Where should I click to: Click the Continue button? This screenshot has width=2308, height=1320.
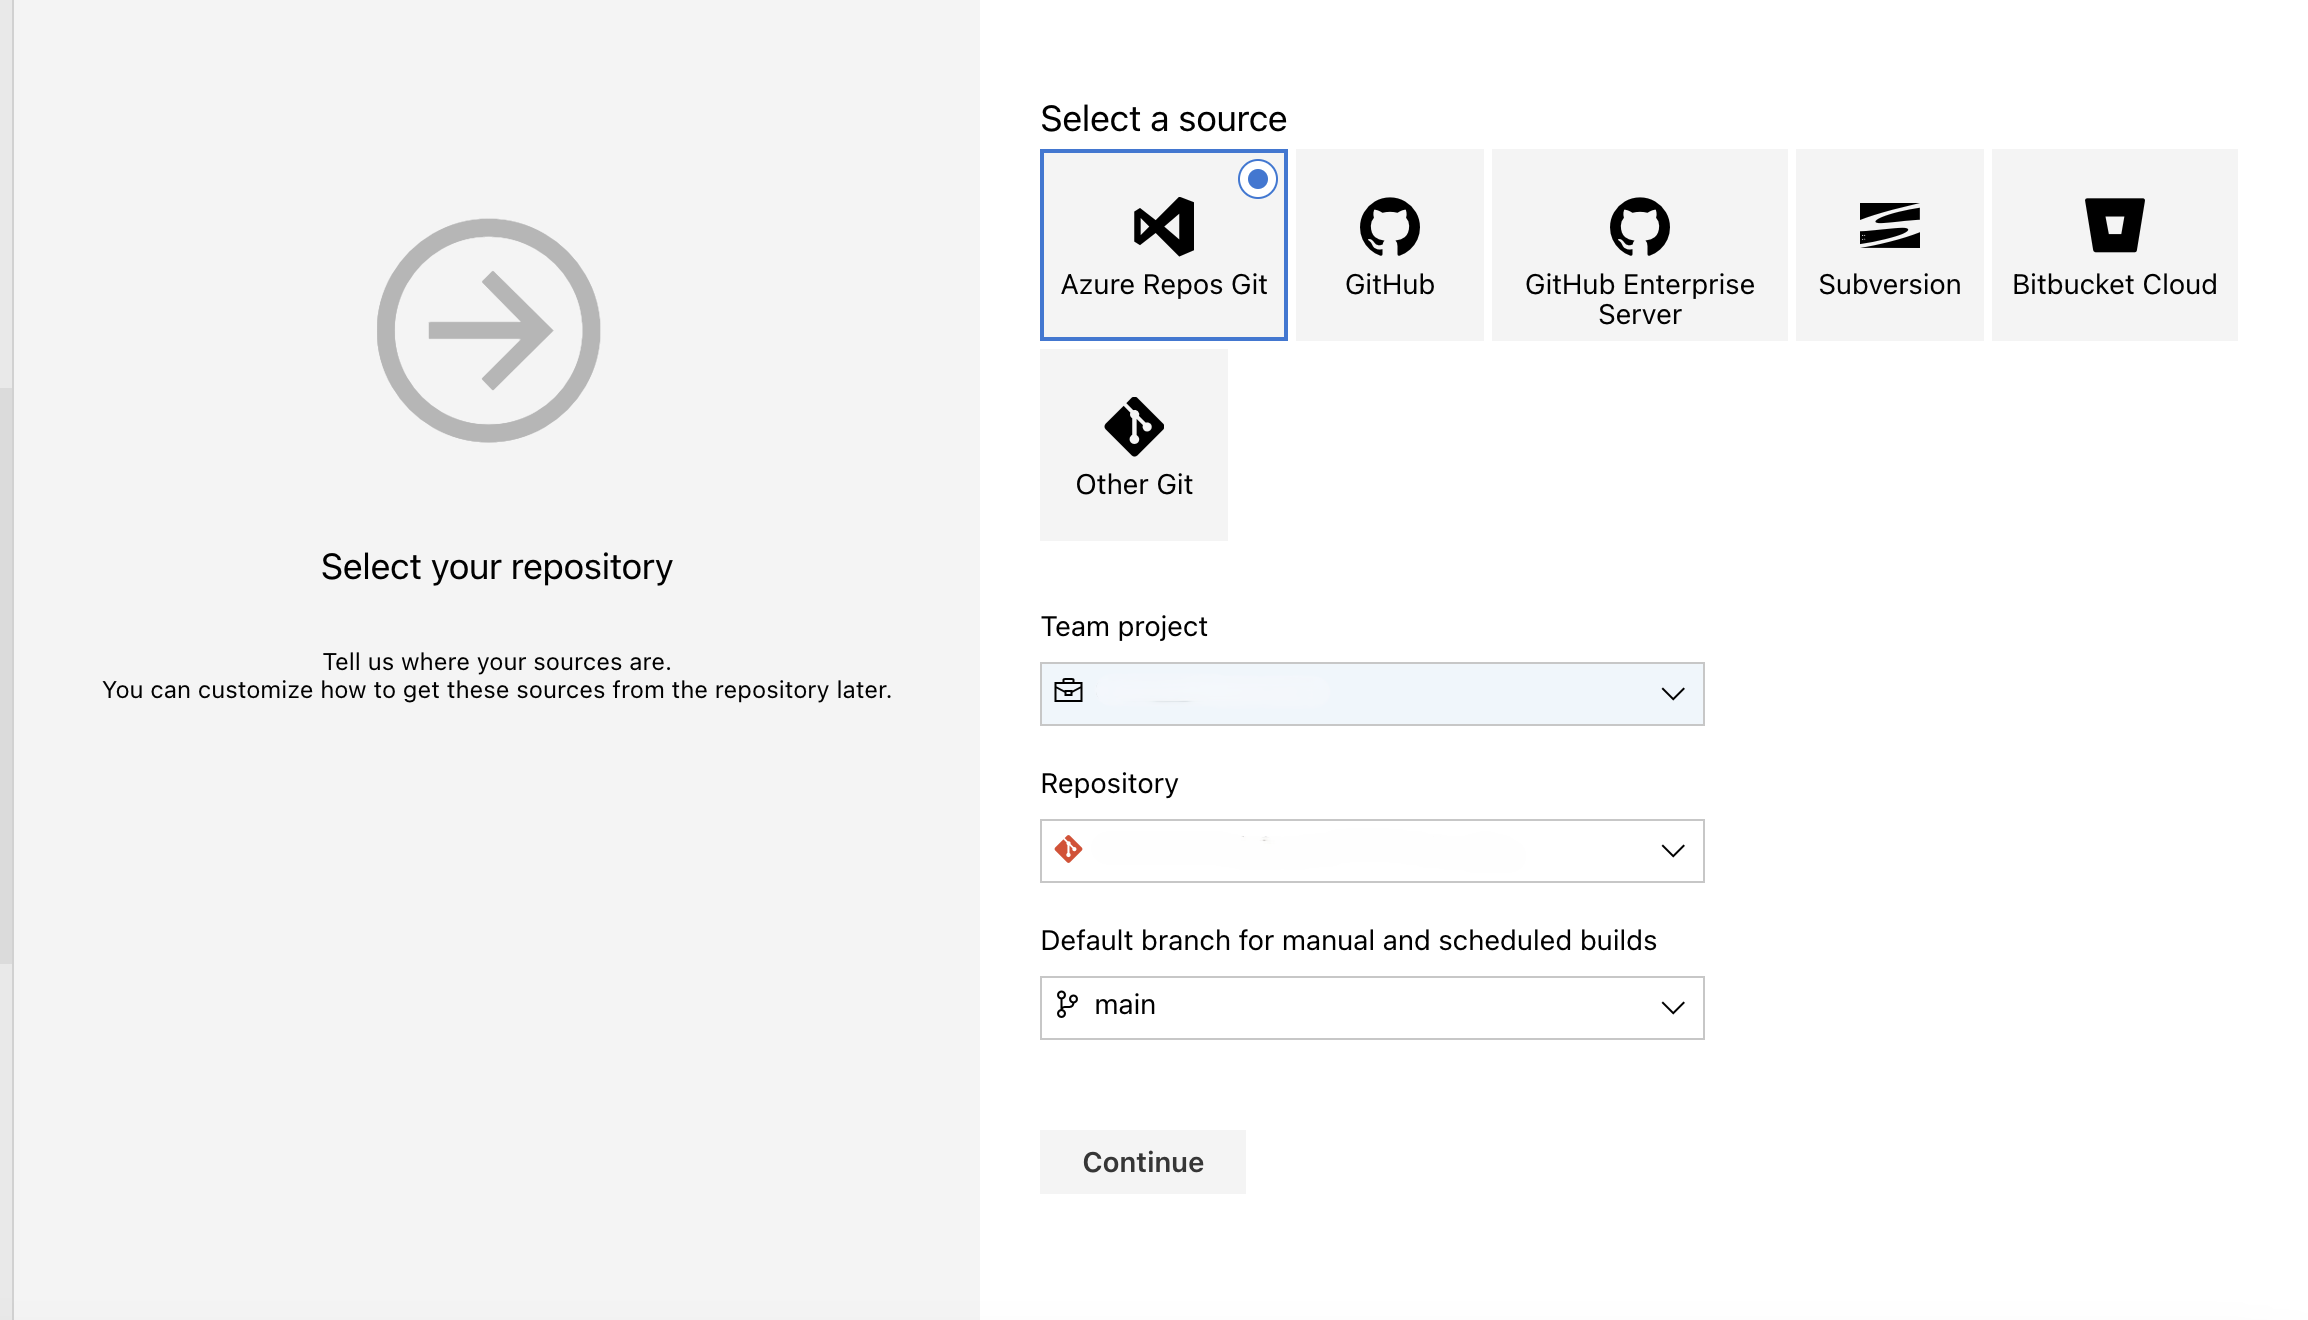[x=1143, y=1162]
